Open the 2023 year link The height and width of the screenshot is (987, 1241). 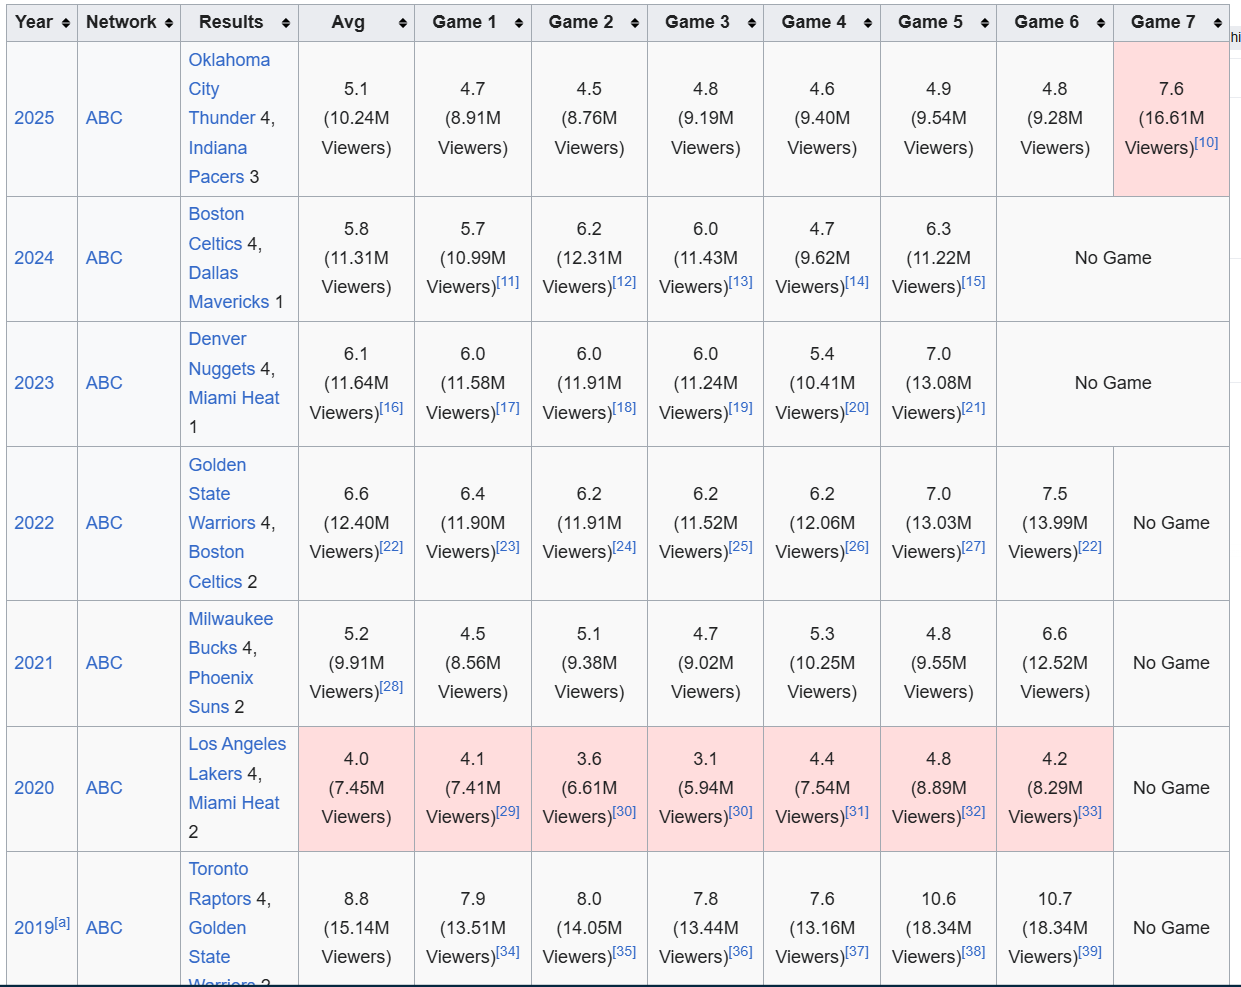(34, 383)
